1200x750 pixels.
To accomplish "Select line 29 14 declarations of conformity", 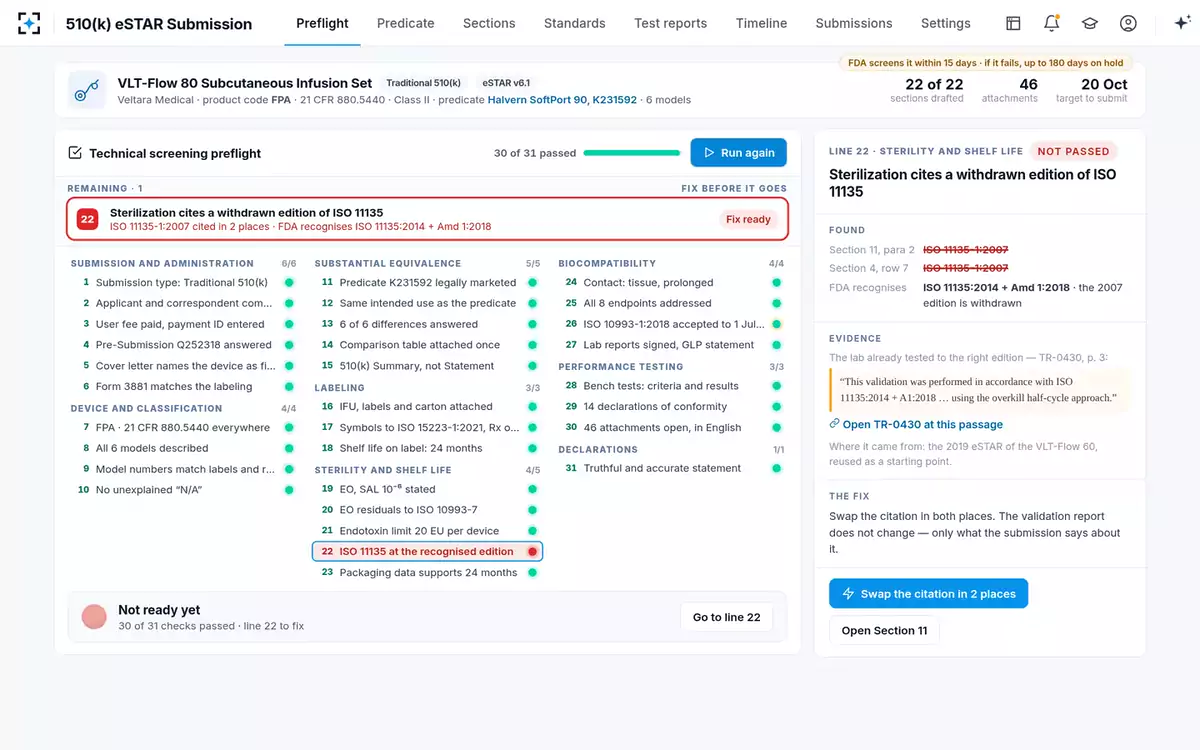I will [671, 407].
